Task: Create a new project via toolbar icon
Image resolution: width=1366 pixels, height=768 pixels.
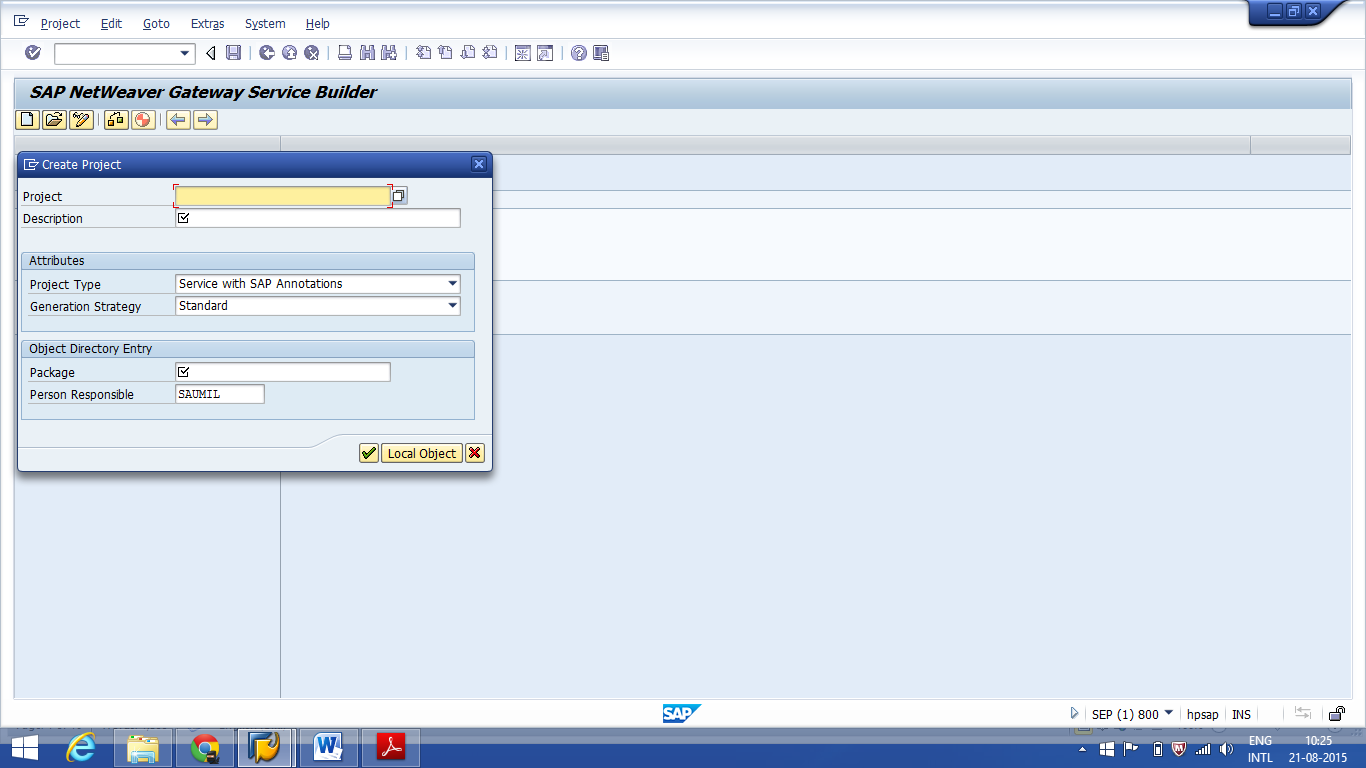Action: click(x=25, y=120)
